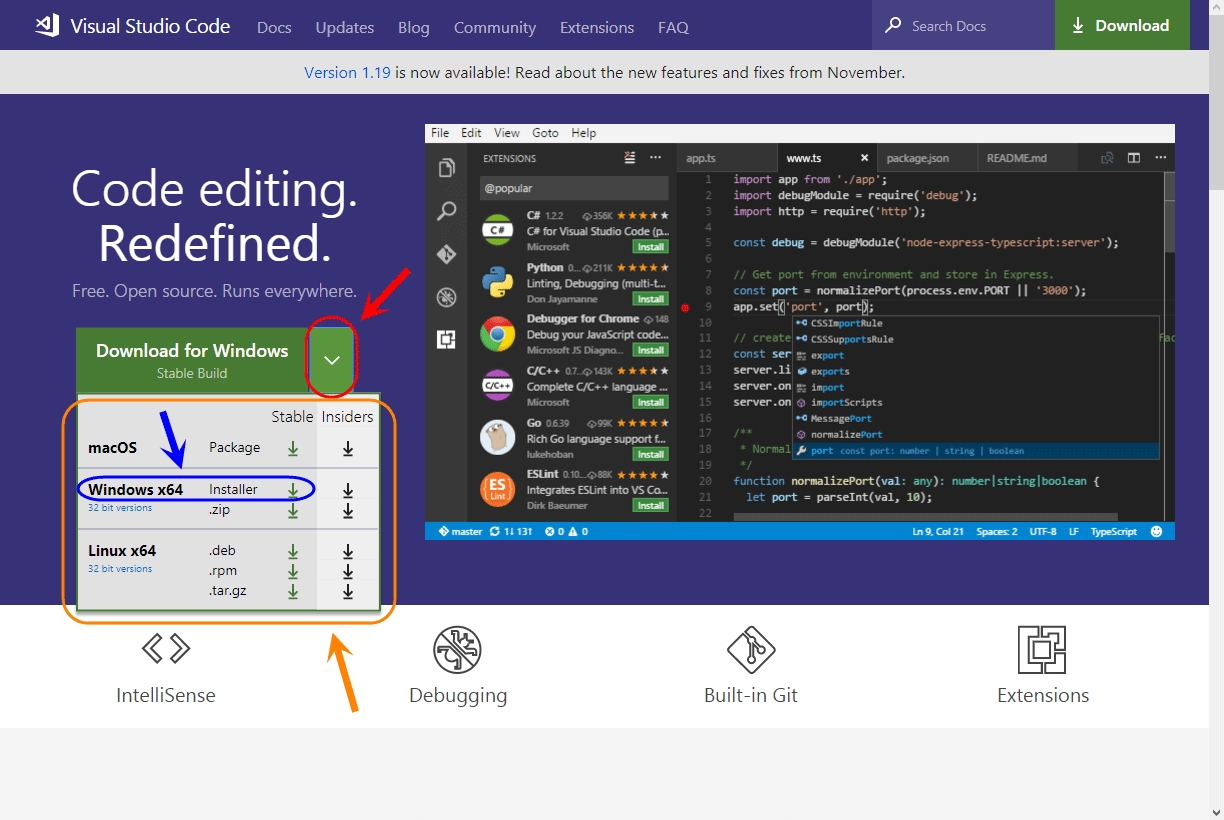Click the IntelliSense feature label
The width and height of the screenshot is (1224, 820).
click(166, 695)
